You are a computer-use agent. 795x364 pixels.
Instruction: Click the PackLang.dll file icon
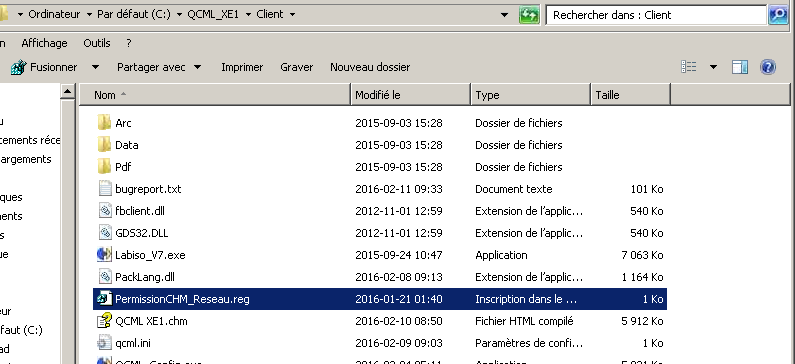coord(104,277)
